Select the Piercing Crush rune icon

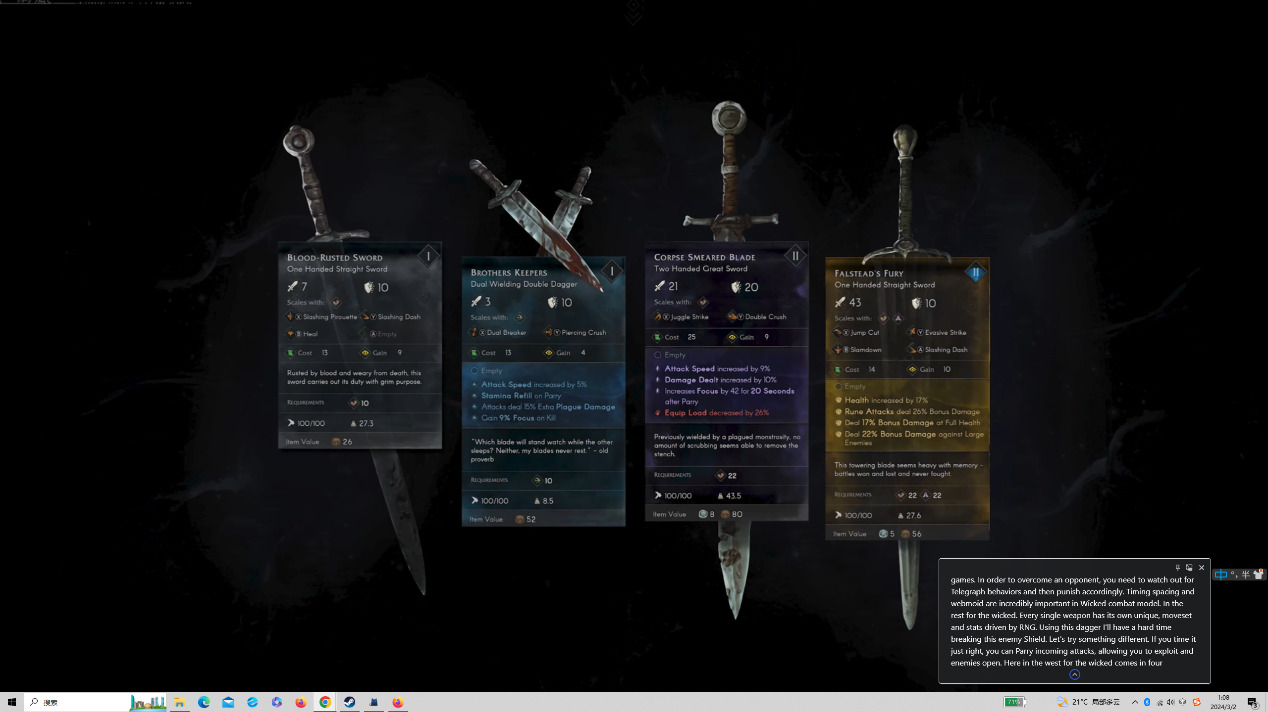547,332
